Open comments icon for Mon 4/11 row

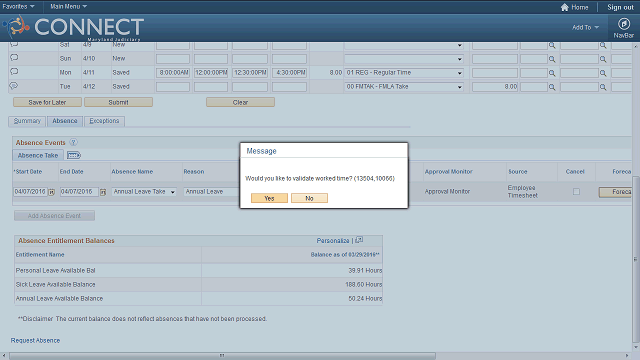[14, 71]
